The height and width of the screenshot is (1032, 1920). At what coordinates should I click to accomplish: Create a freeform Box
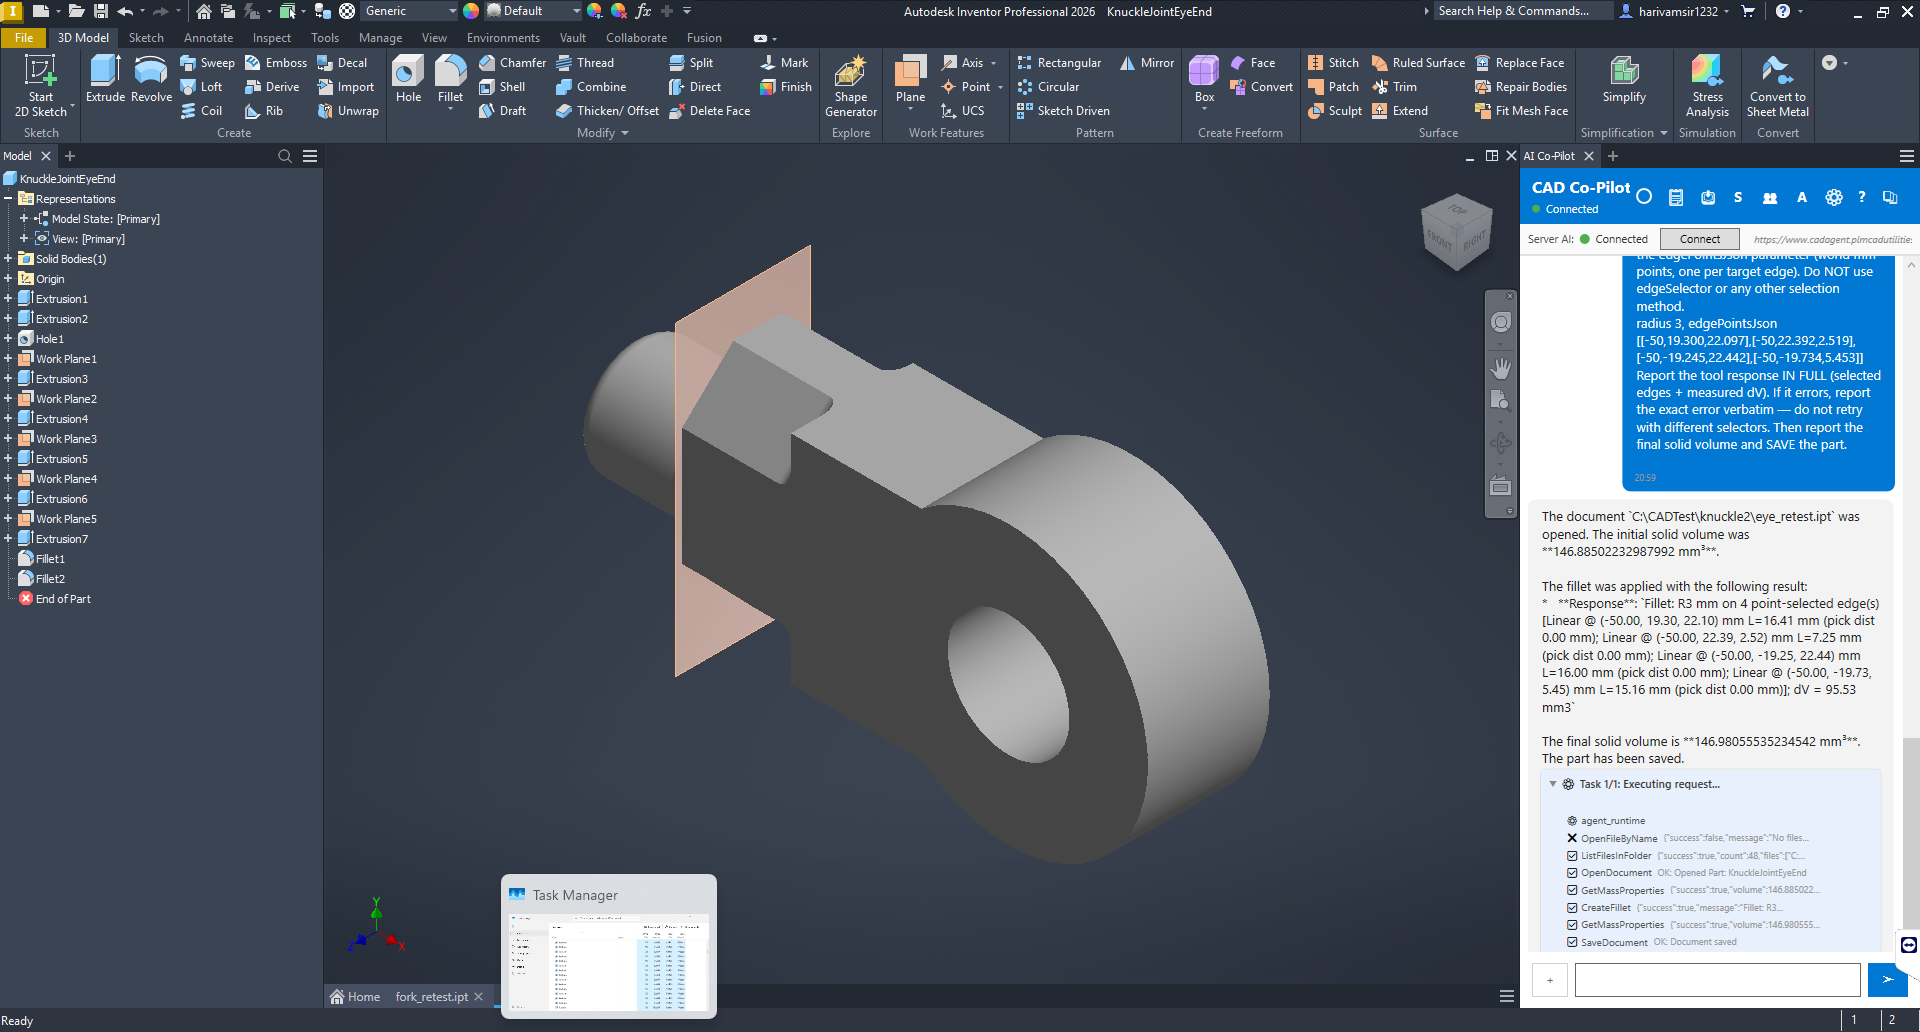(1204, 79)
